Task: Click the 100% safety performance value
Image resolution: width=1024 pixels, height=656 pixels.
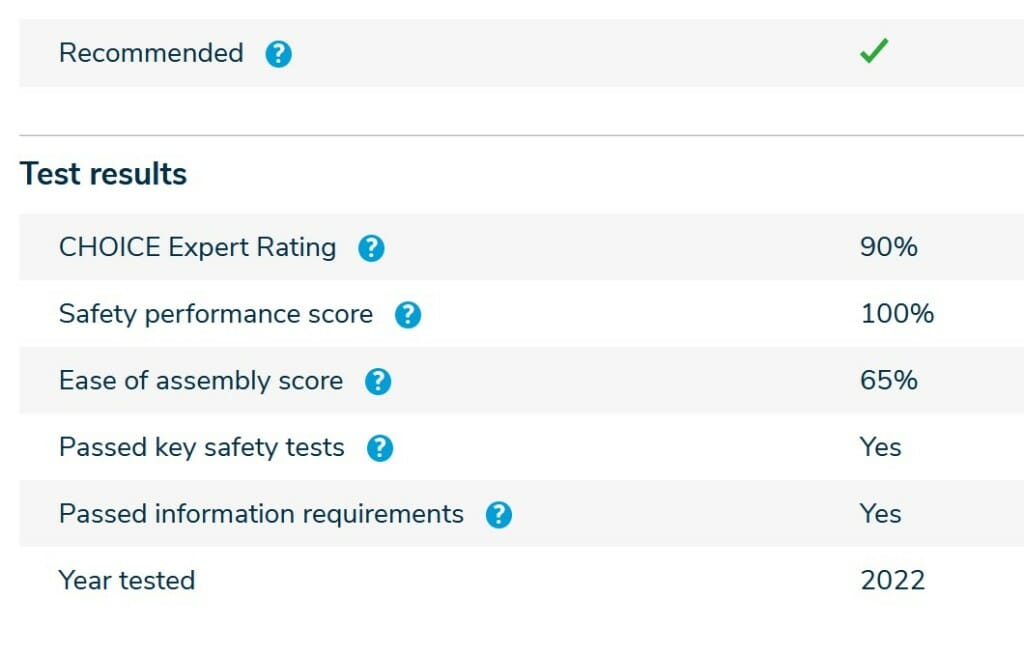Action: (897, 314)
